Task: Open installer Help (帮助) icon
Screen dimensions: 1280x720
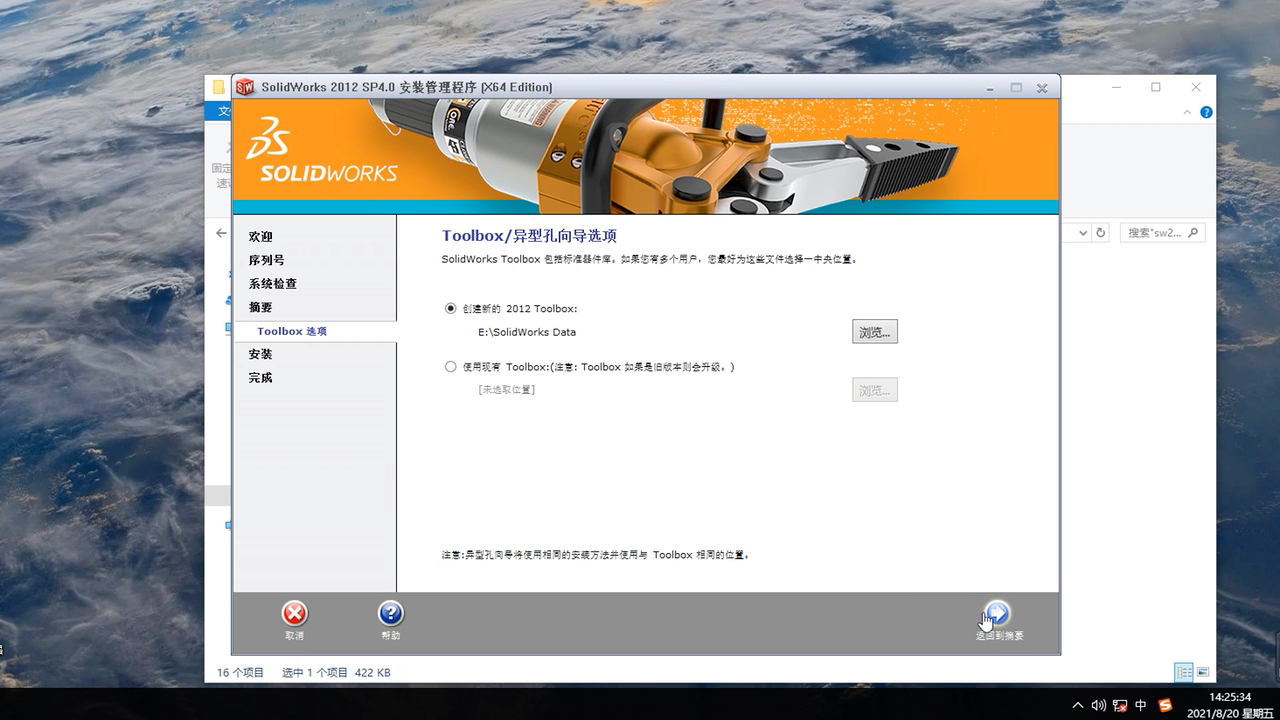Action: [x=390, y=613]
